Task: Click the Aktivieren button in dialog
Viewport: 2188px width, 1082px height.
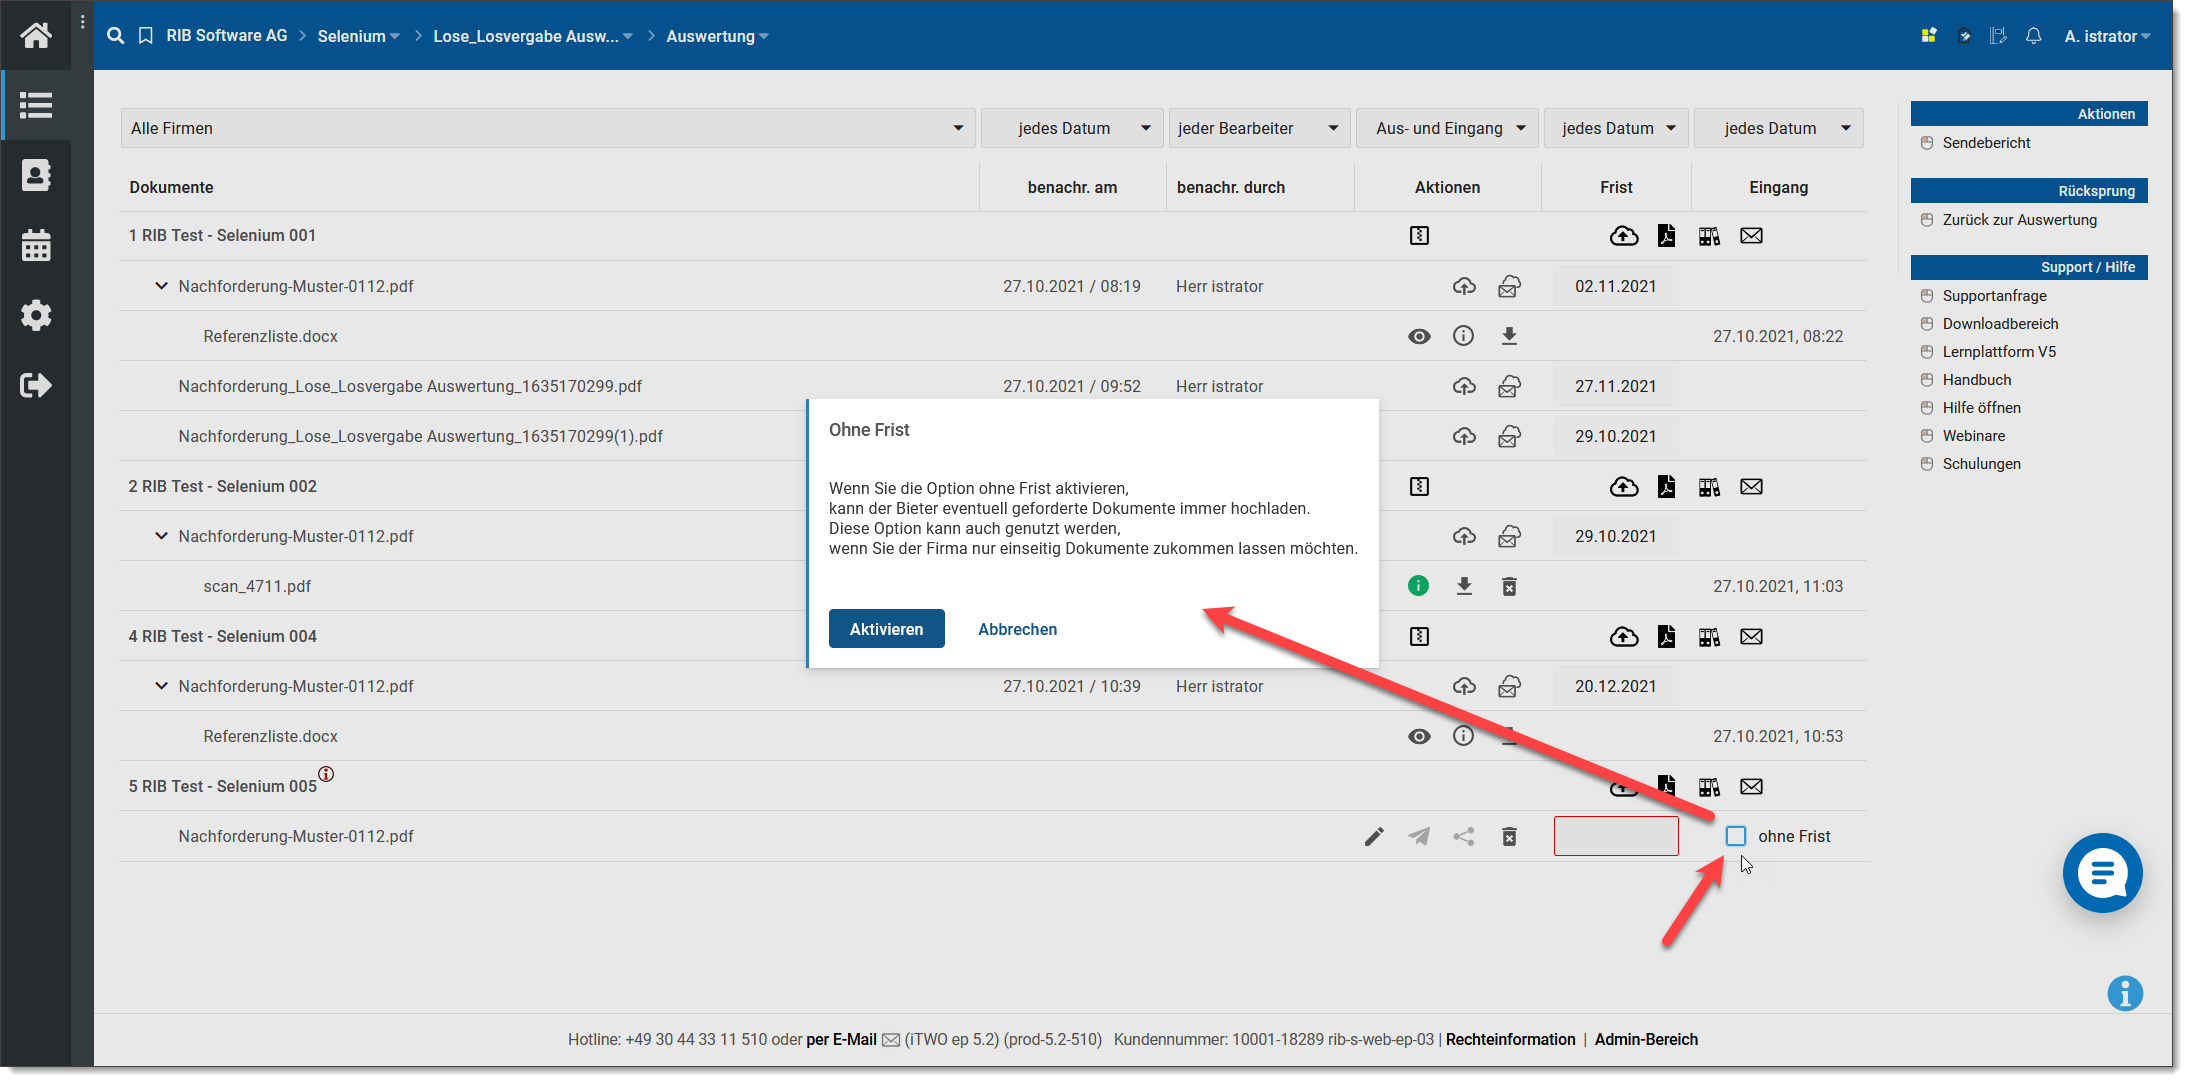Action: pyautogui.click(x=886, y=629)
